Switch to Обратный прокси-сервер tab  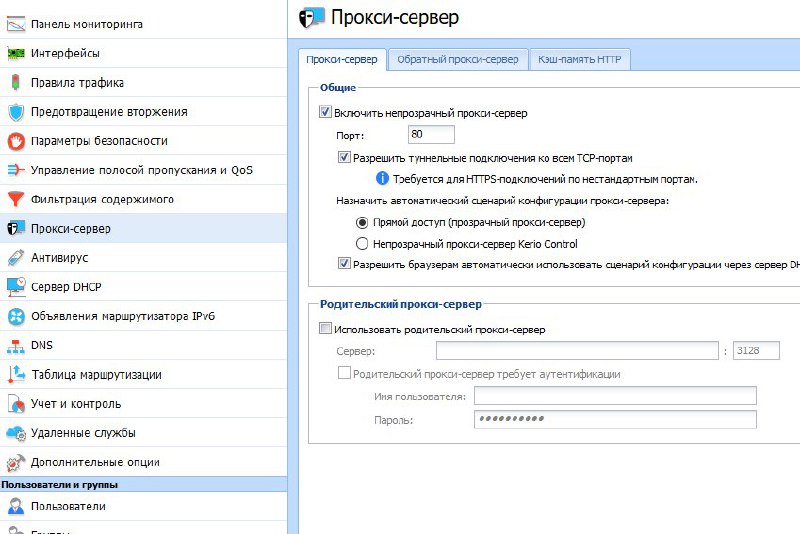[x=458, y=59]
